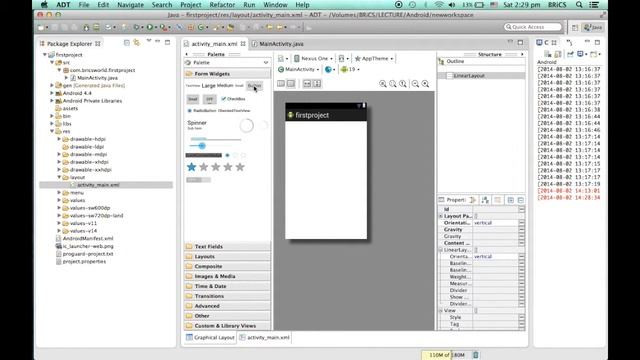
Task: Open the locale globe dropdown
Action: click(330, 69)
